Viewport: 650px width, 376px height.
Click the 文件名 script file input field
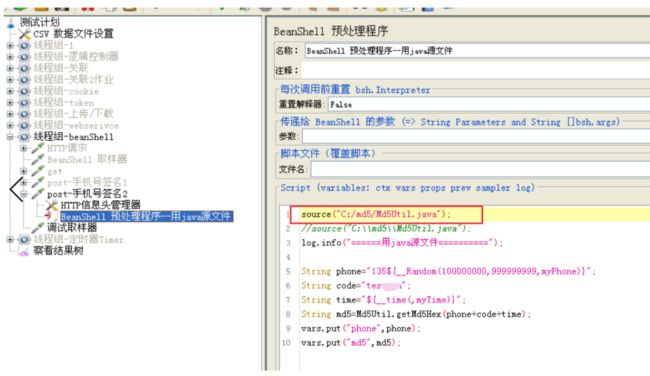[x=480, y=169]
